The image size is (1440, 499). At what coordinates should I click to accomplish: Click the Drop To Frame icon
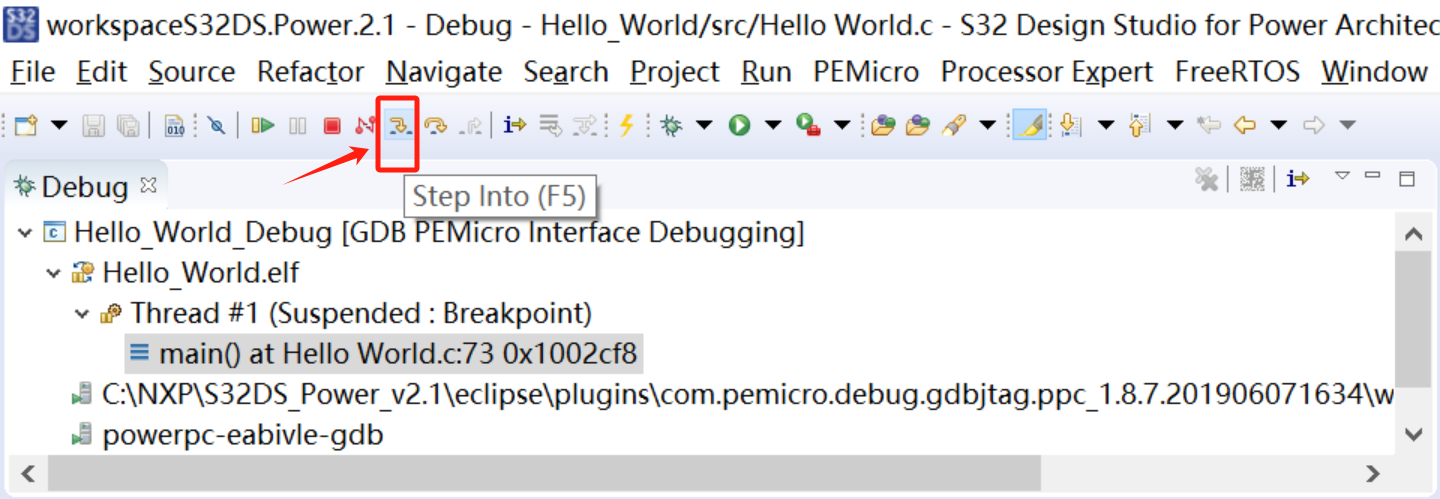point(550,125)
